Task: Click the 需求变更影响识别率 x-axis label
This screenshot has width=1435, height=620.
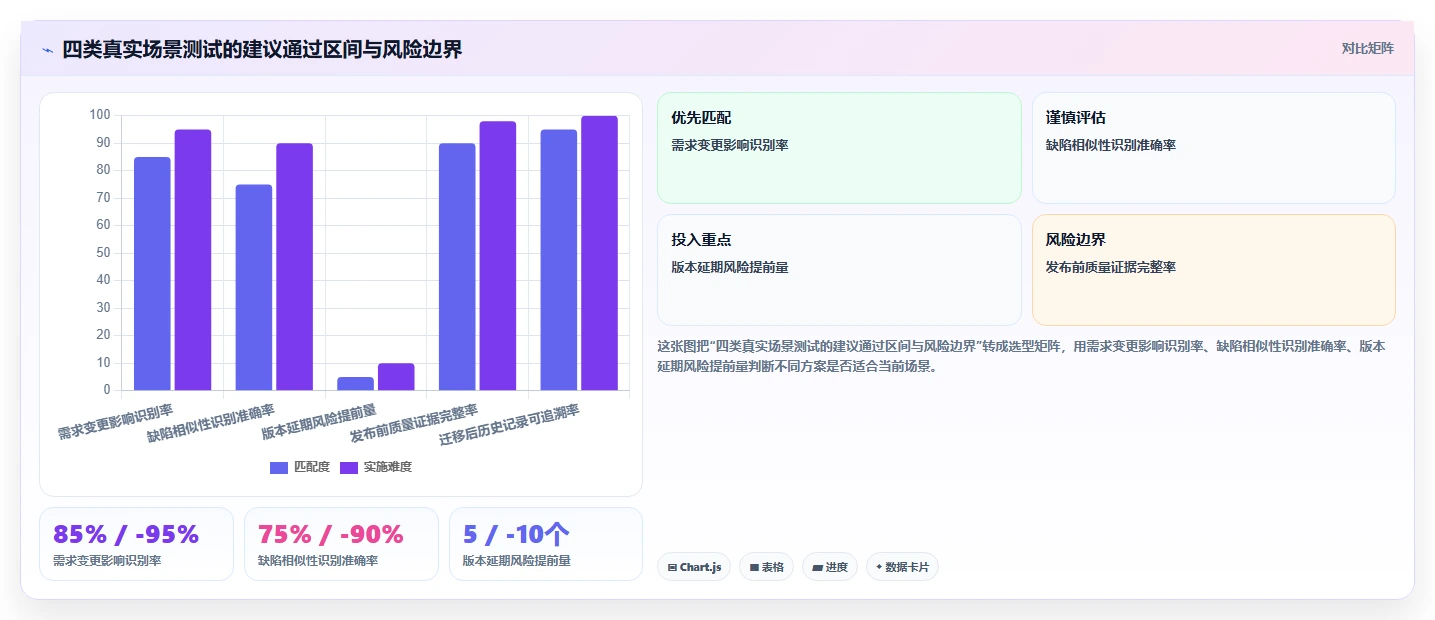Action: pyautogui.click(x=115, y=422)
